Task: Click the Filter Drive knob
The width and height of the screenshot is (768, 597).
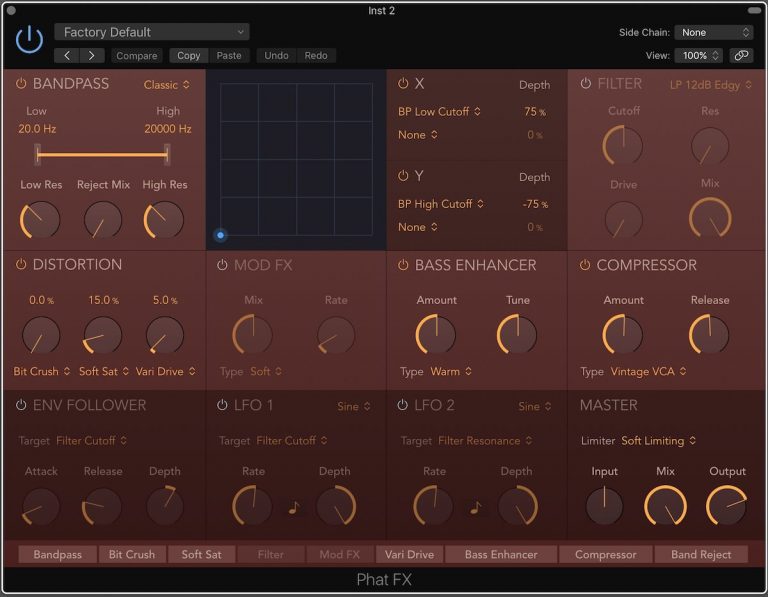Action: (623, 220)
